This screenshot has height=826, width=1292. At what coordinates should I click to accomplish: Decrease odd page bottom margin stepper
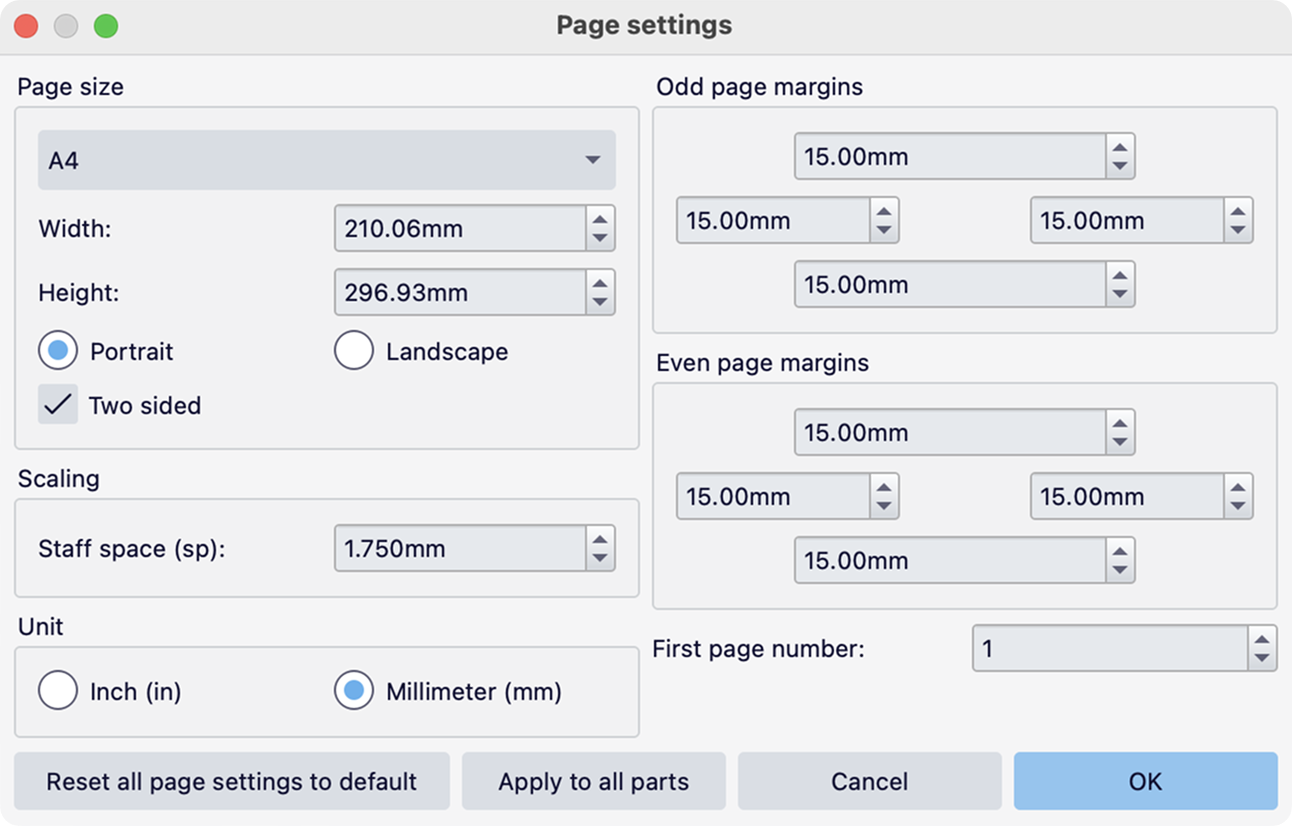1120,294
